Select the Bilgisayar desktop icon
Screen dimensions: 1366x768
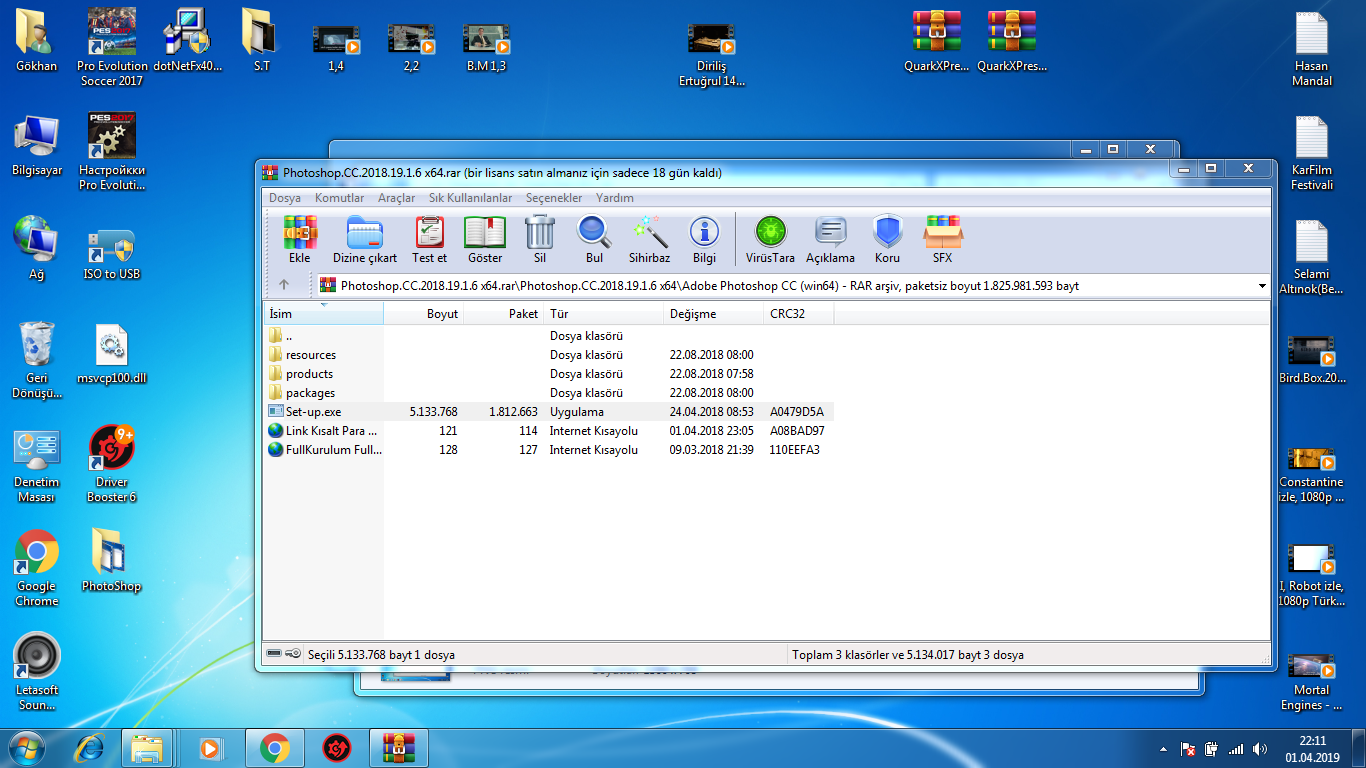pos(37,146)
